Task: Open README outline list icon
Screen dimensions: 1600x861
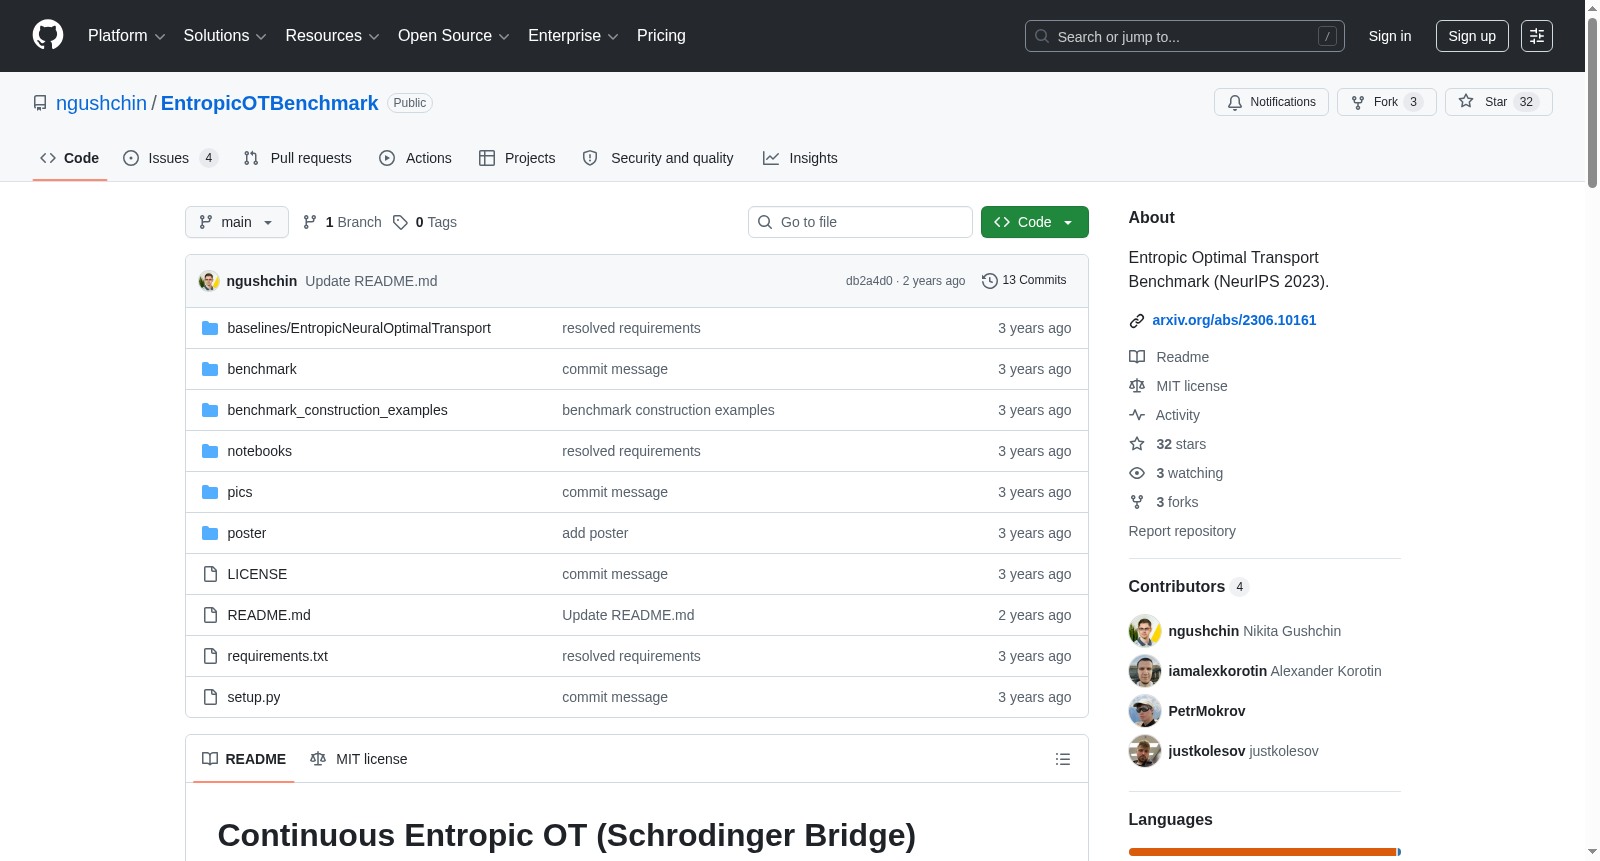Action: pyautogui.click(x=1063, y=759)
